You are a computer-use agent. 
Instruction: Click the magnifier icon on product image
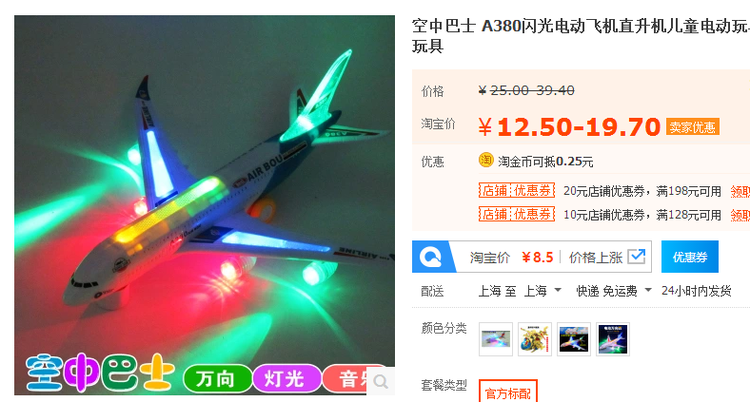click(381, 381)
